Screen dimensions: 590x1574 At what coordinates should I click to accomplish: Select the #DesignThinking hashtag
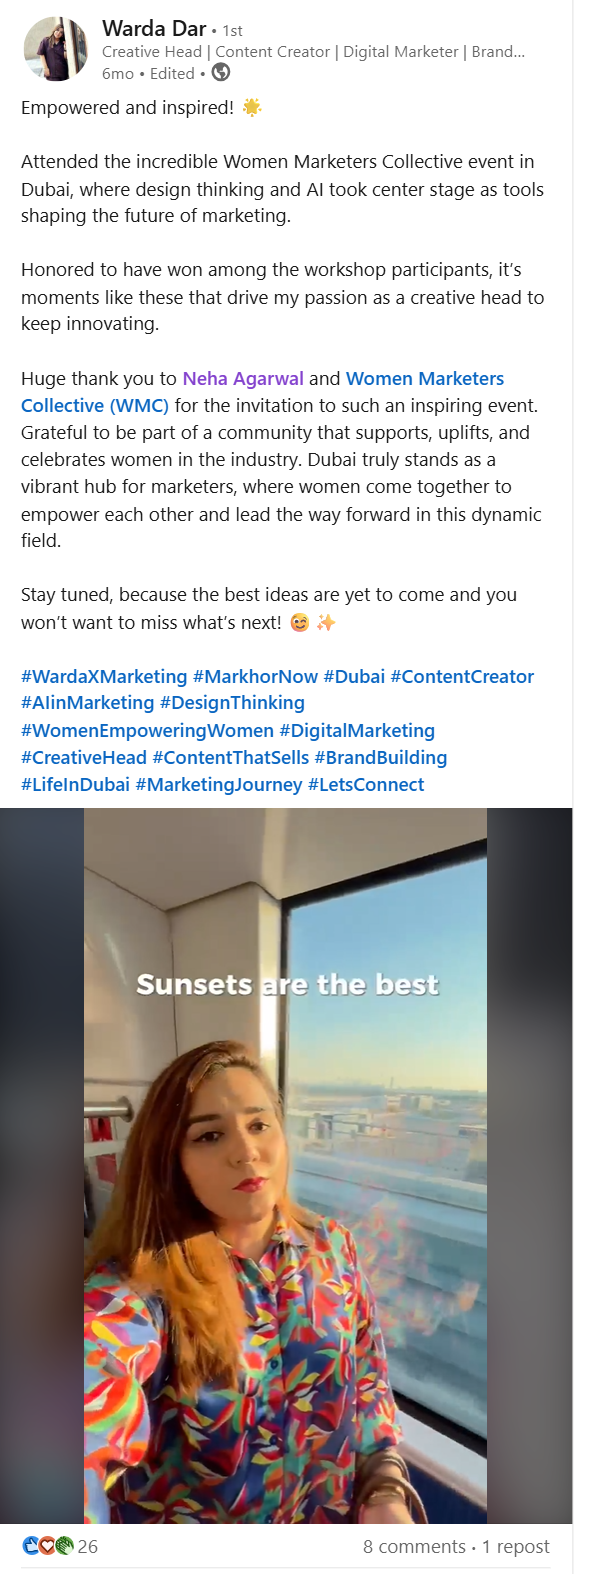[x=232, y=703]
